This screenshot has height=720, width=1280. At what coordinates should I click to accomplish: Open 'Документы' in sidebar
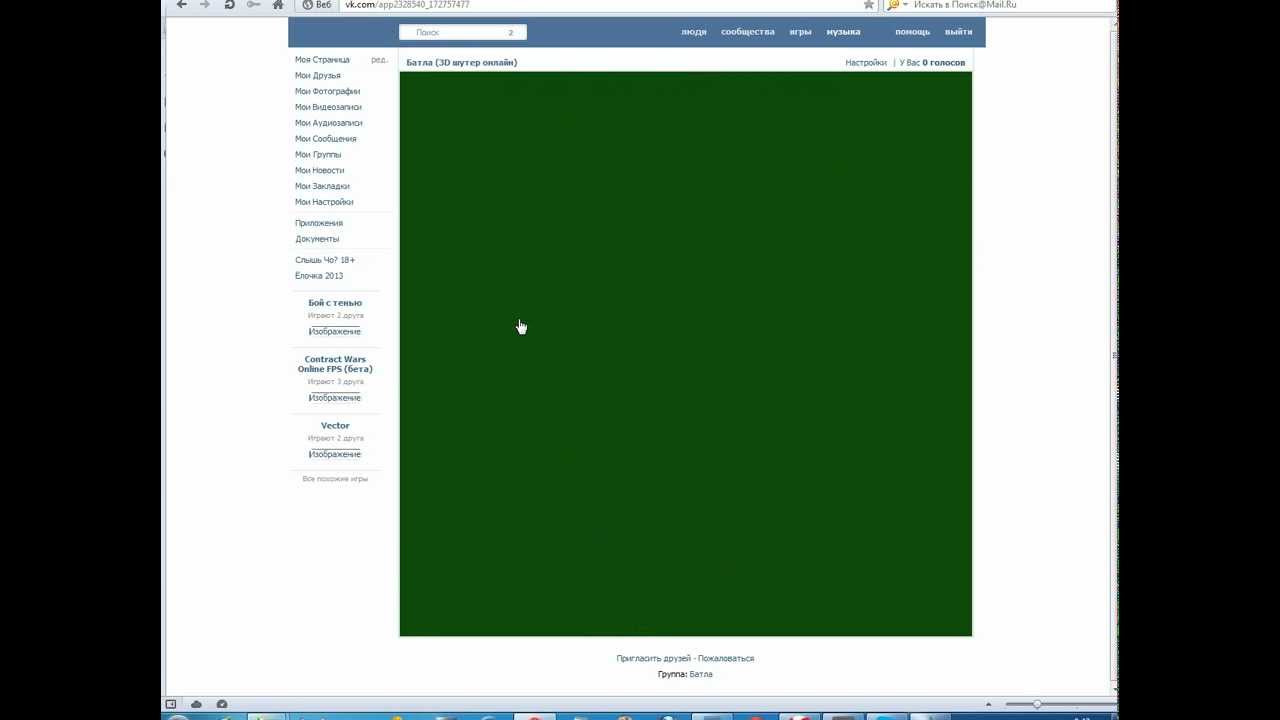click(317, 239)
